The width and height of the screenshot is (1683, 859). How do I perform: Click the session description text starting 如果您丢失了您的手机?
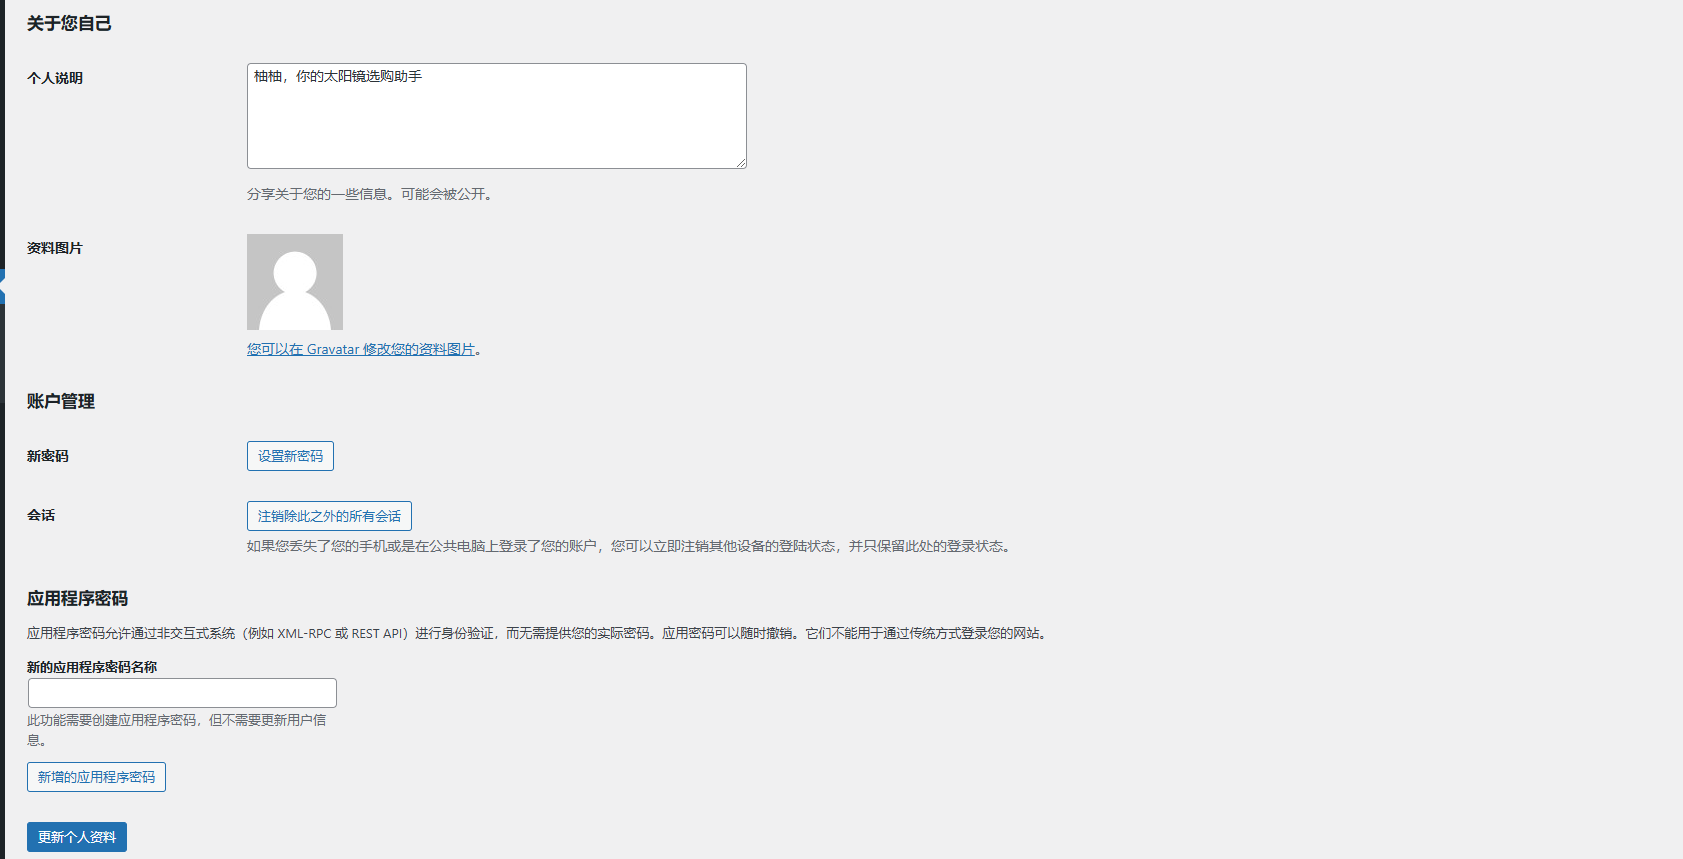pyautogui.click(x=631, y=546)
